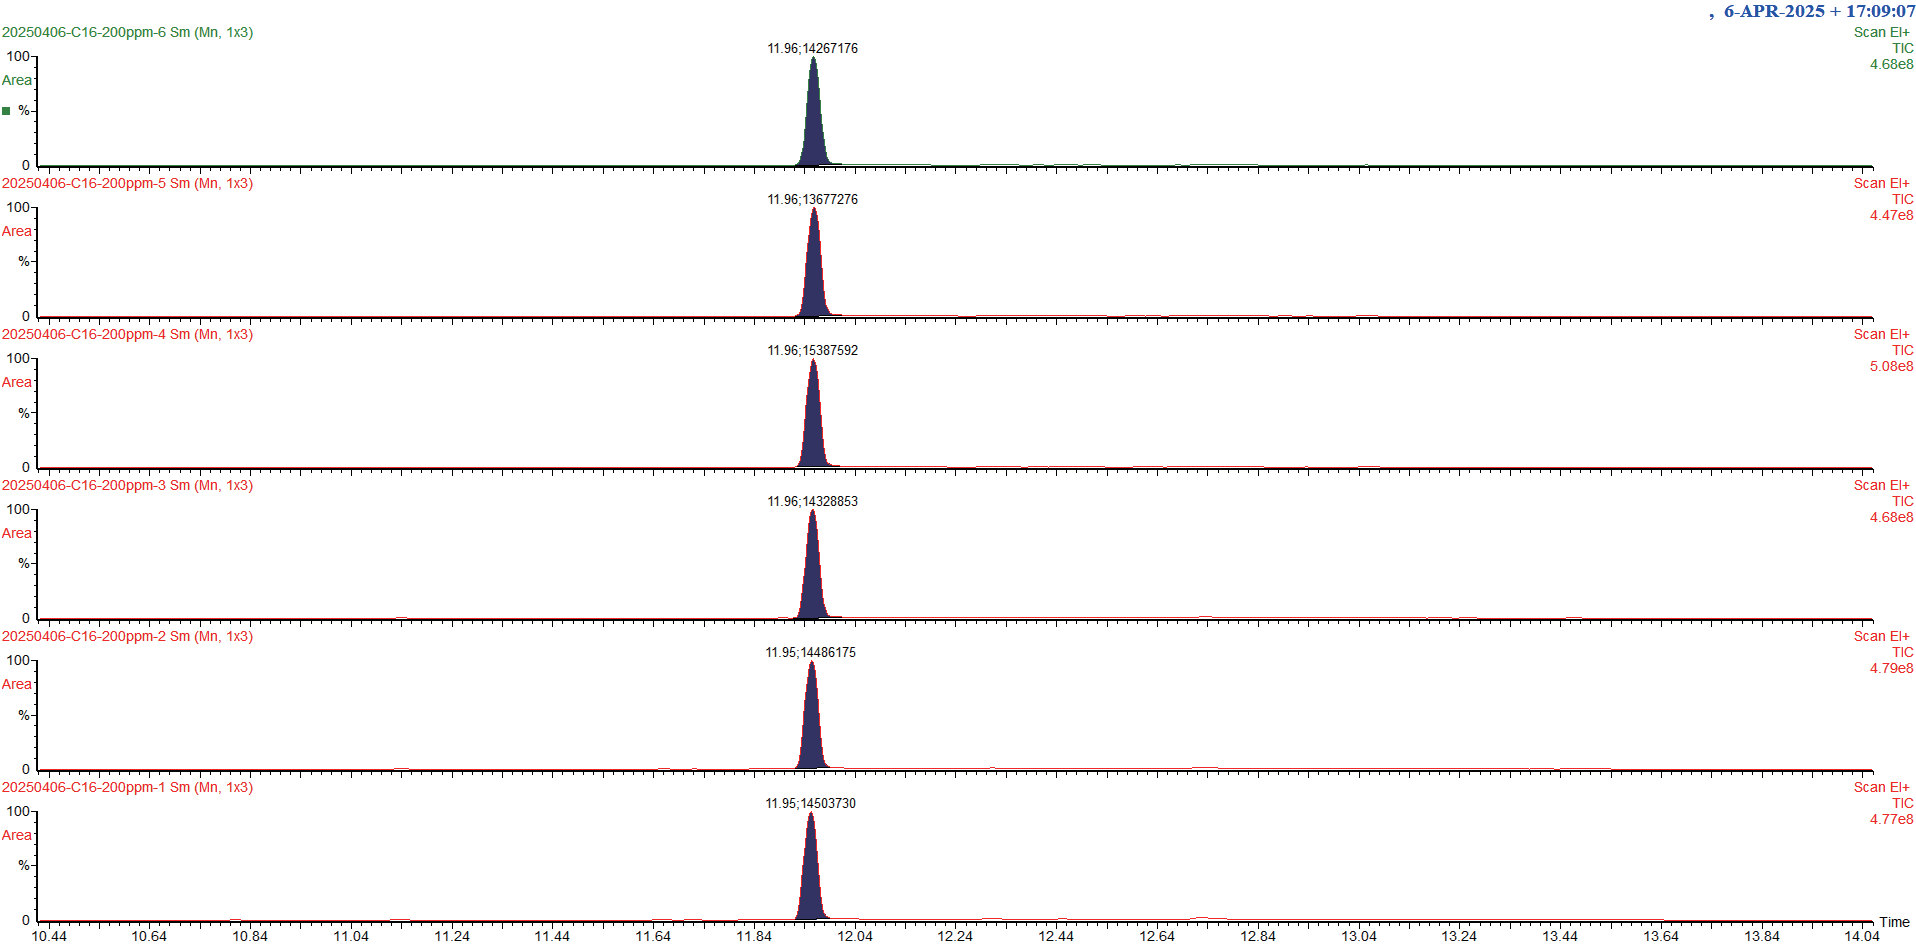Click peak label 11.96;15387592

coord(812,350)
